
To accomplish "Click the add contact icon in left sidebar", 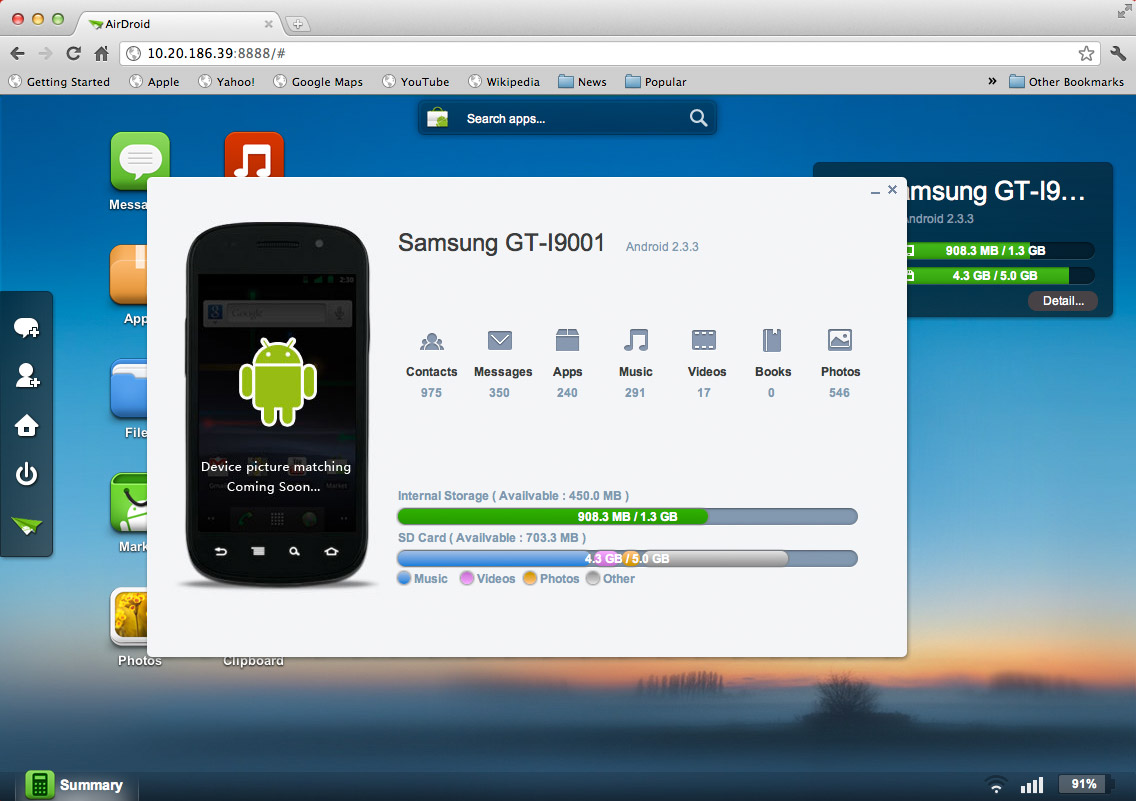I will (27, 376).
